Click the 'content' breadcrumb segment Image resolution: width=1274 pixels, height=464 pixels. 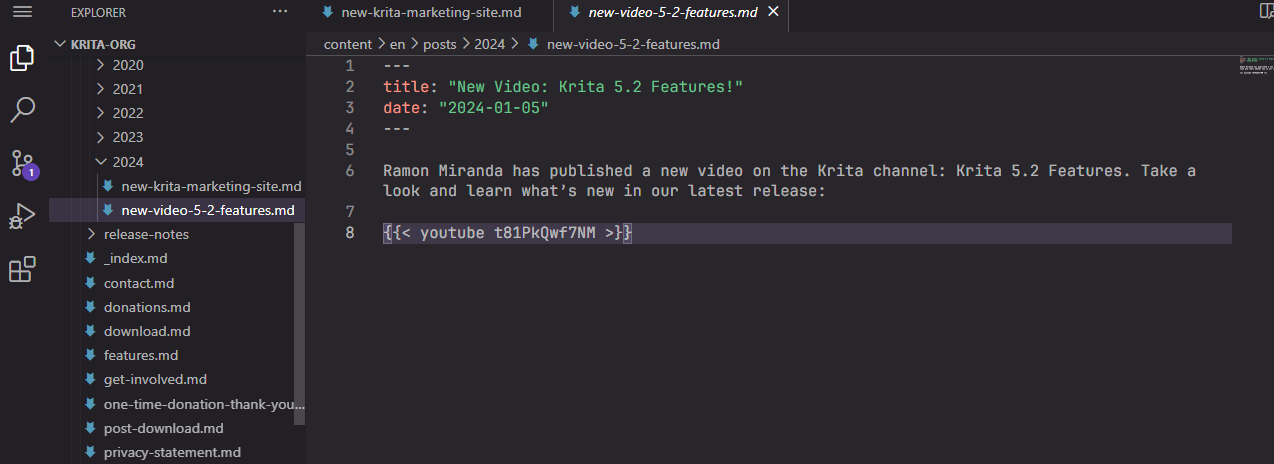[347, 44]
